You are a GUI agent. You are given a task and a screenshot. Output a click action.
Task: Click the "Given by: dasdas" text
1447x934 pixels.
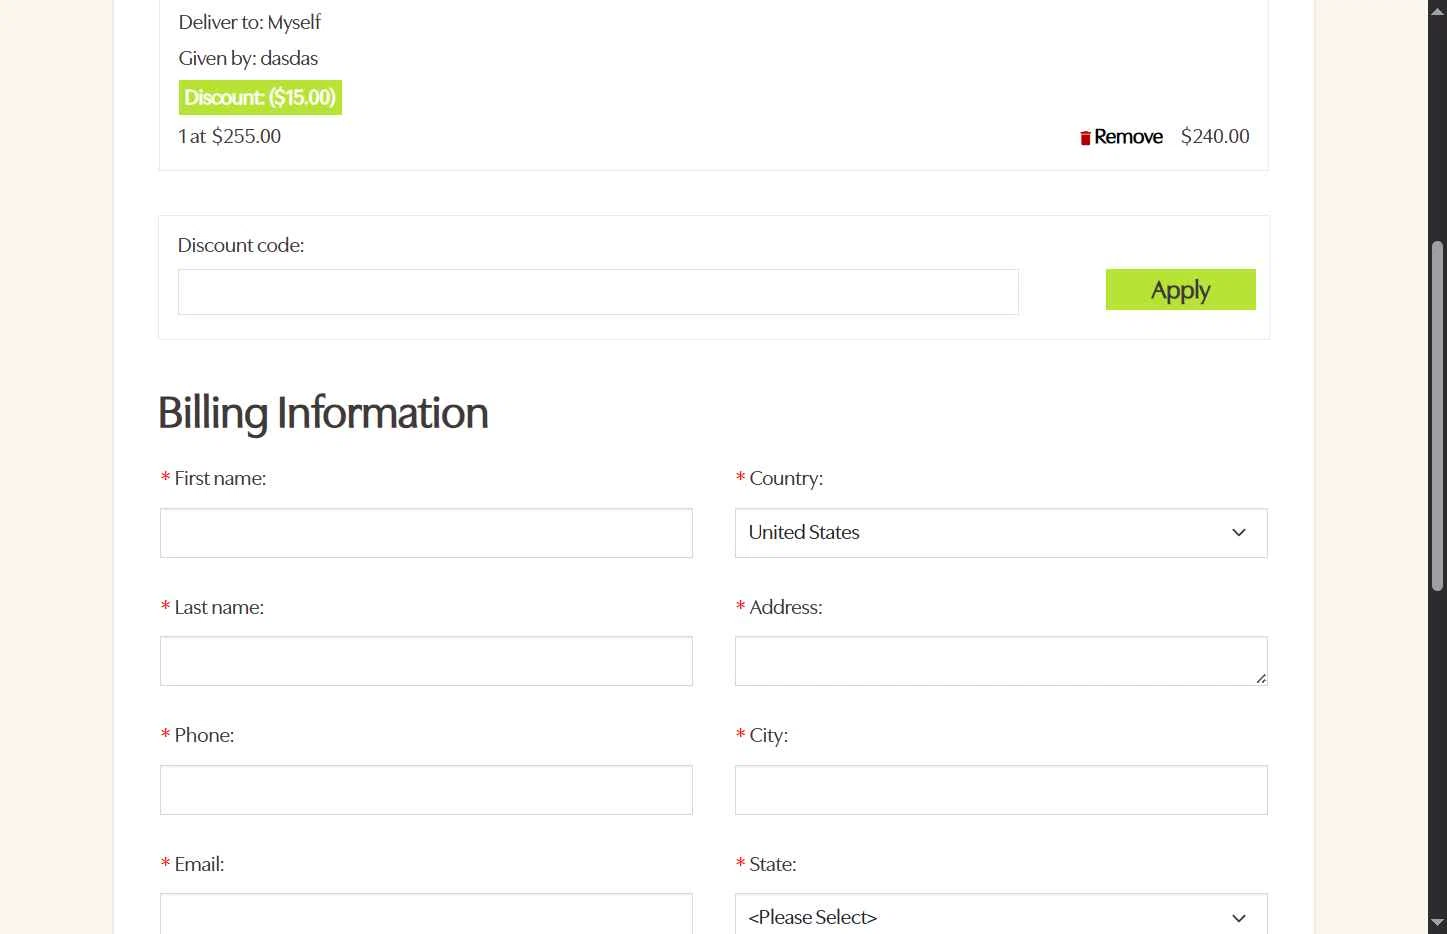tap(248, 58)
